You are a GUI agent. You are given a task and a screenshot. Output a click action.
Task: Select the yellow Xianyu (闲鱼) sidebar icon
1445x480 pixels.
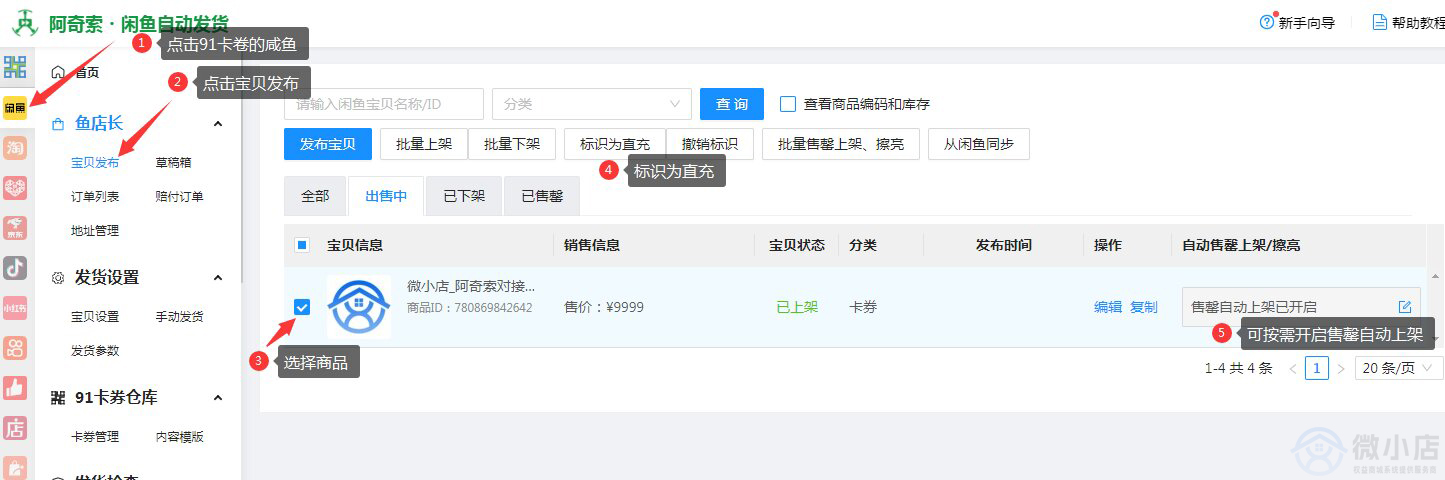pos(15,107)
